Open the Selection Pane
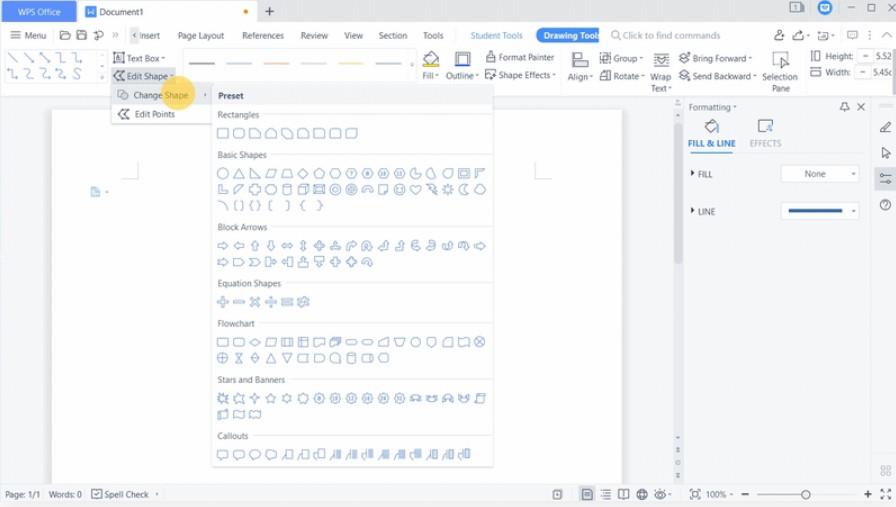Viewport: 896px width, 507px height. pyautogui.click(x=780, y=72)
